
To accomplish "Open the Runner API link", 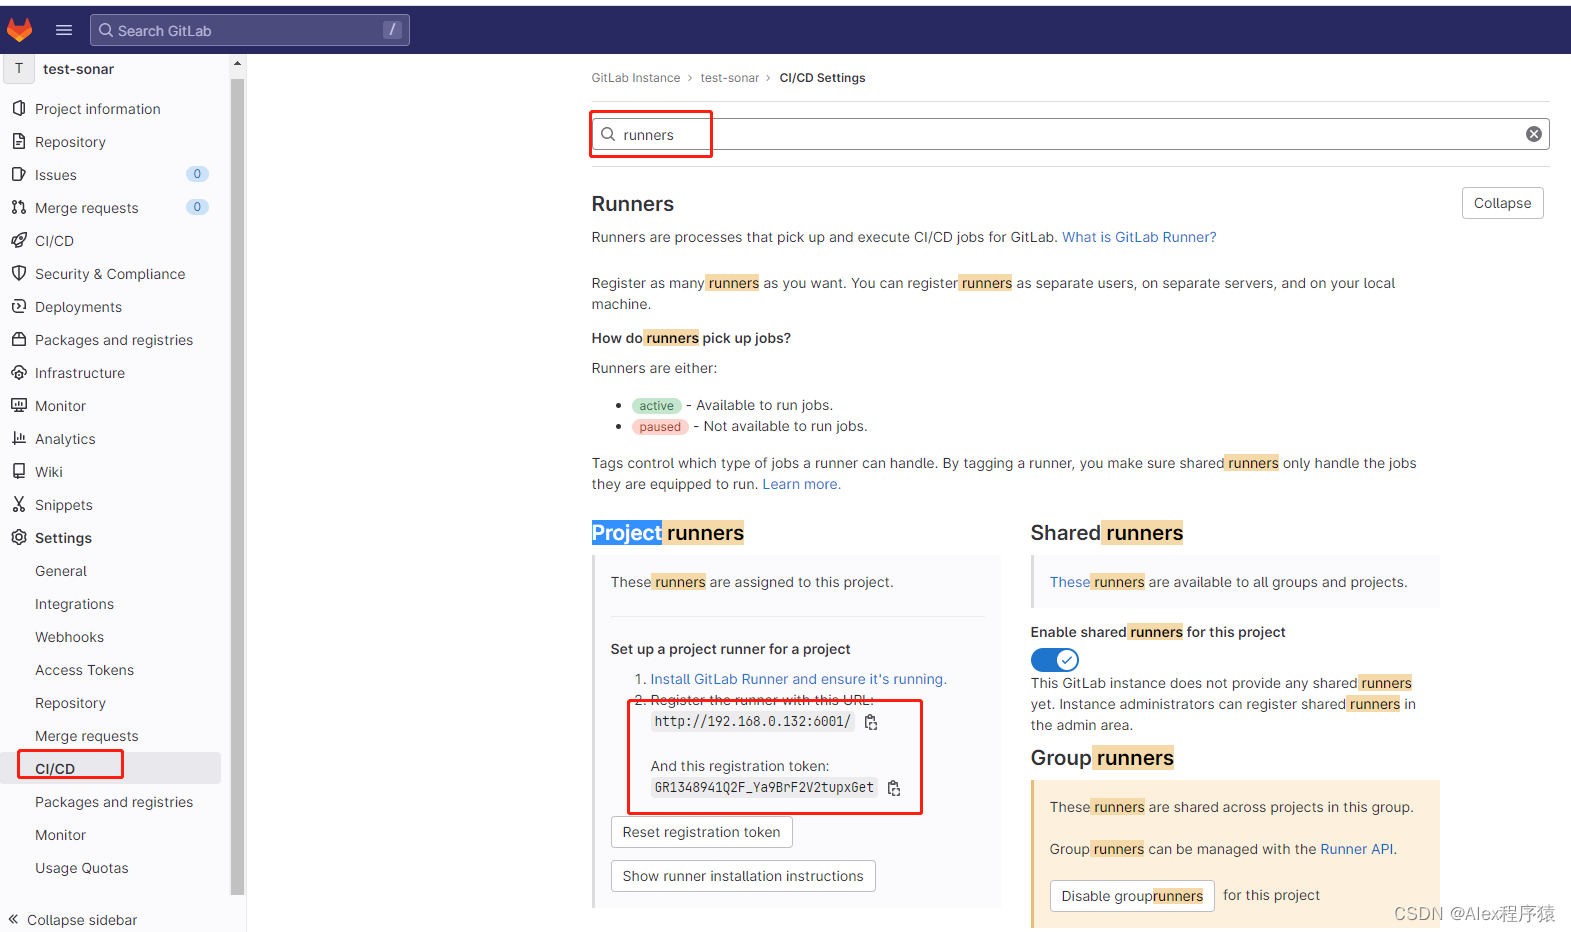I will click(x=1357, y=849).
